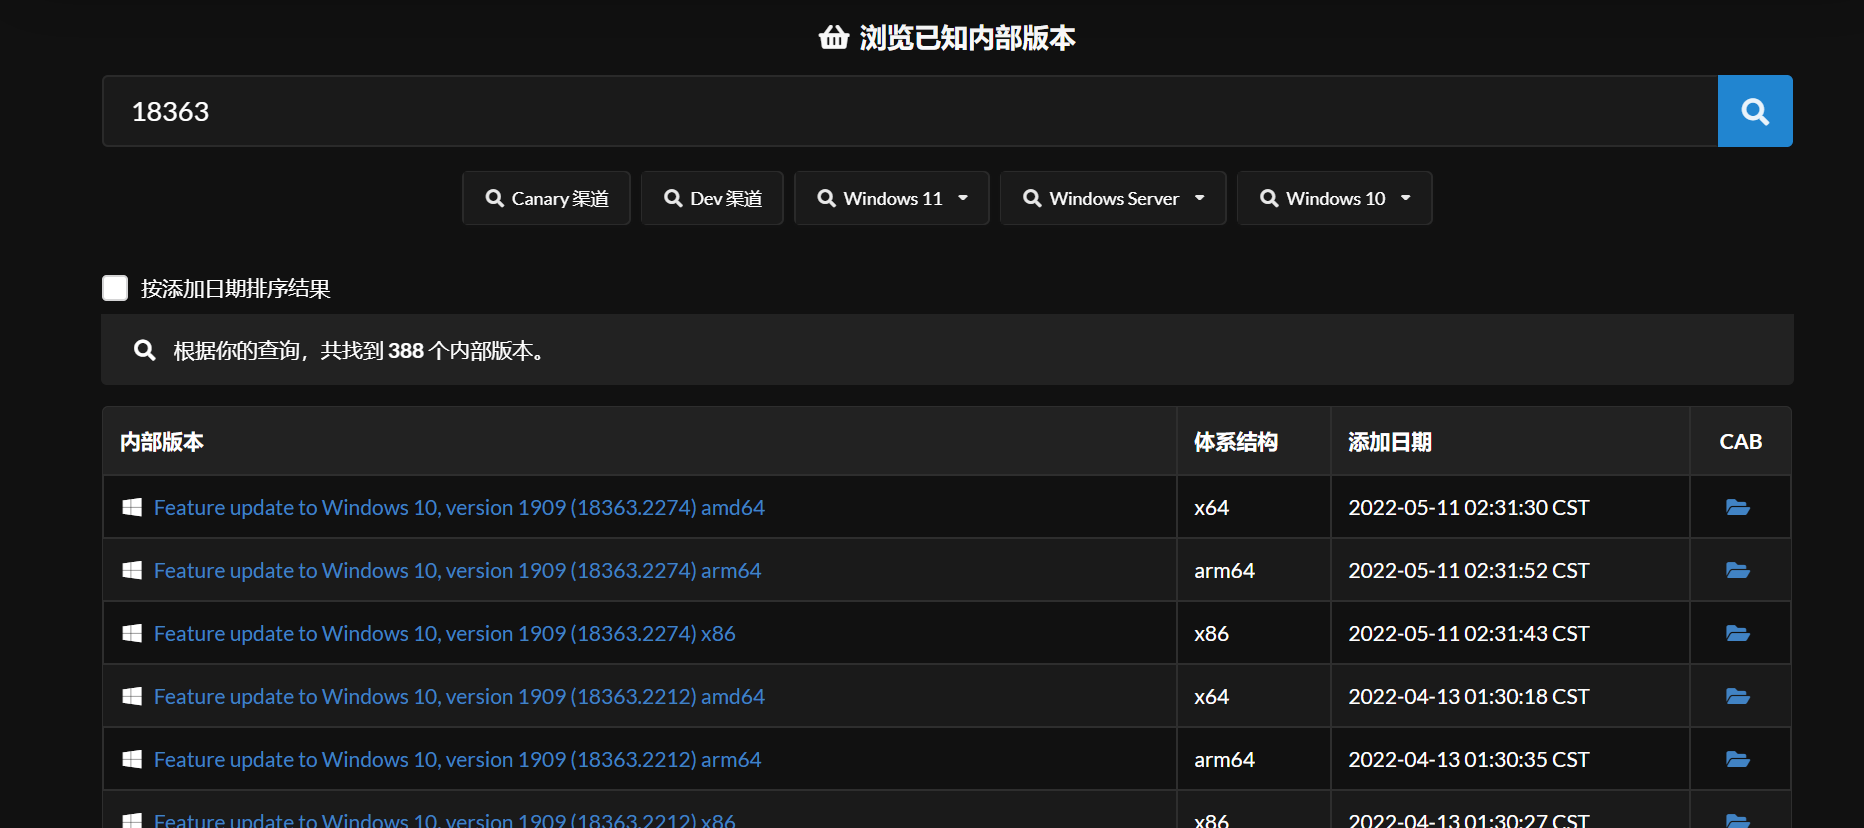Open CAB folder for 18363.2212 arm64
The height and width of the screenshot is (828, 1864).
[x=1738, y=760]
